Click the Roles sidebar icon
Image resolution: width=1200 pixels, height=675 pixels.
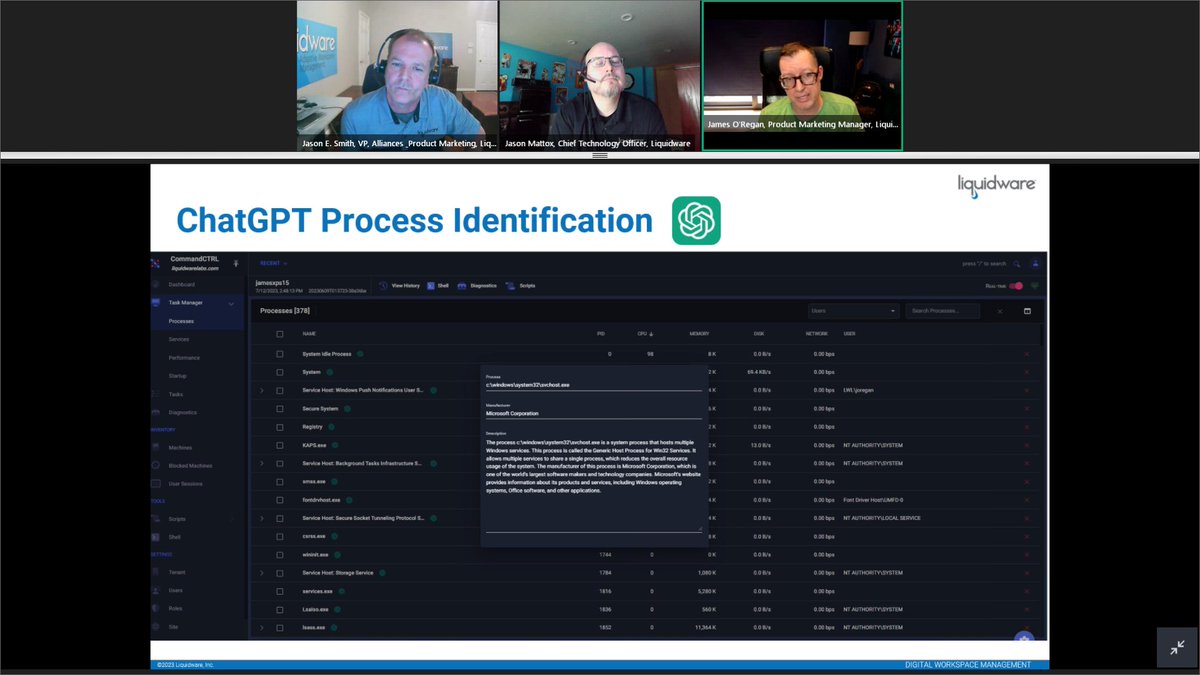(156, 608)
